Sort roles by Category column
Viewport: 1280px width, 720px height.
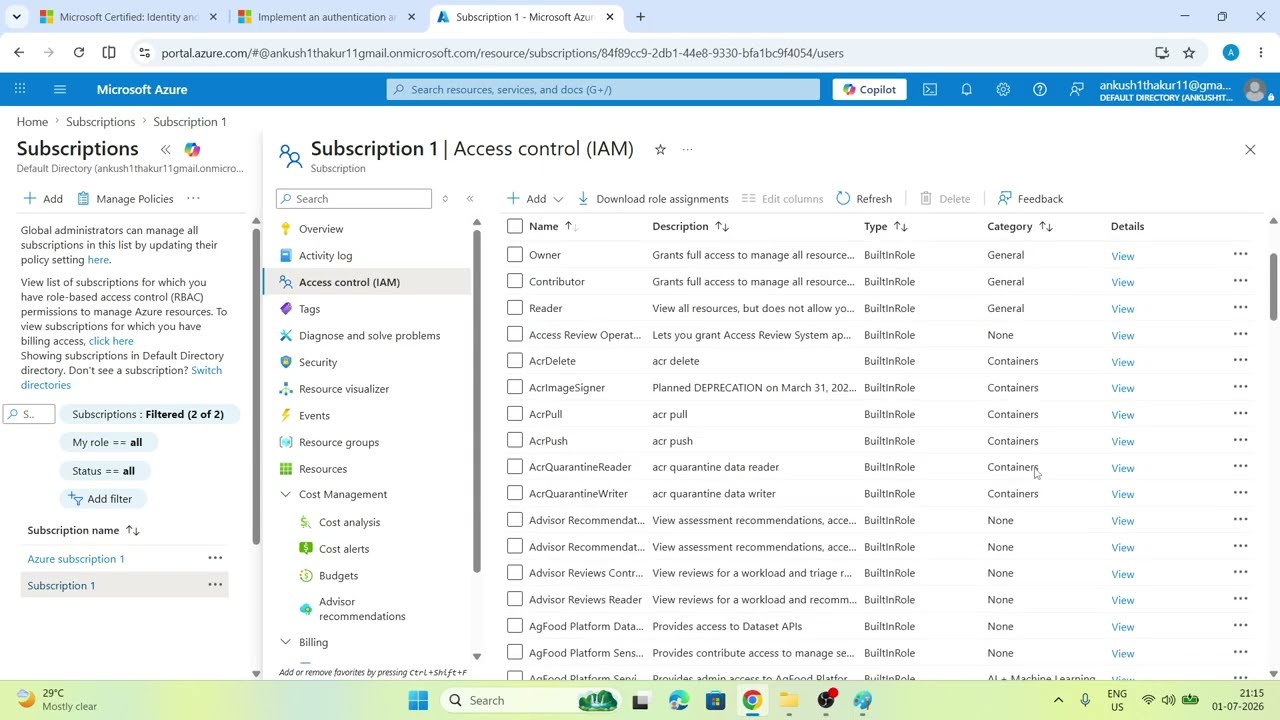point(1019,226)
